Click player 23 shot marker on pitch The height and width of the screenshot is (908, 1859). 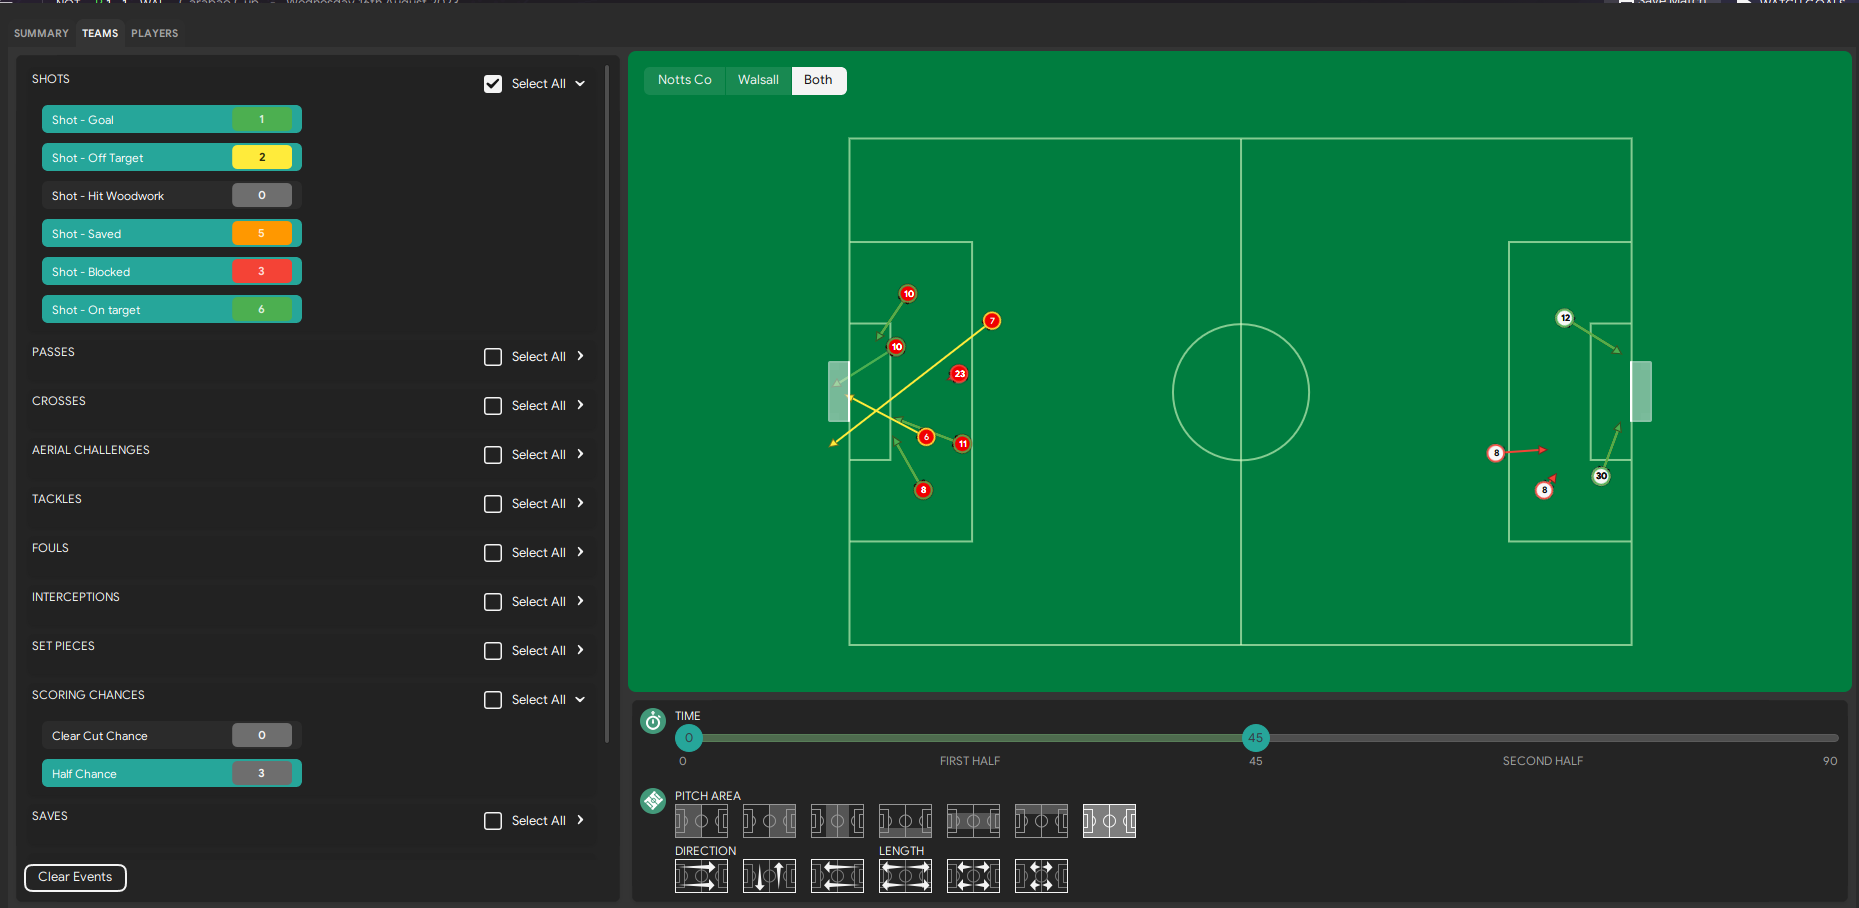click(959, 374)
